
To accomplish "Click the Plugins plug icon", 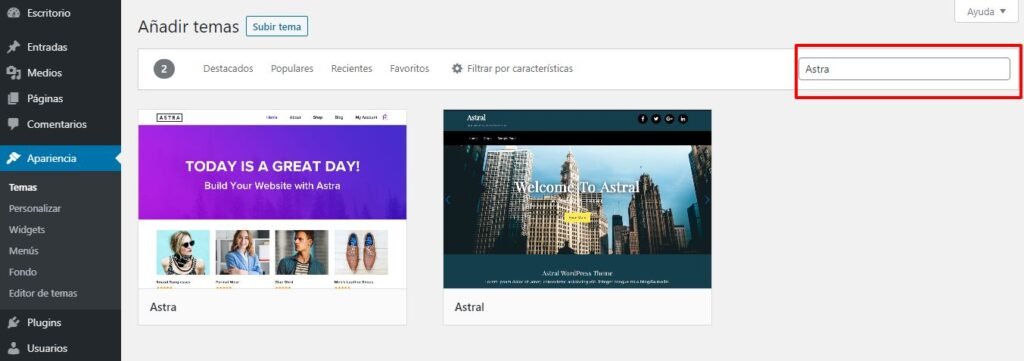I will tap(13, 322).
